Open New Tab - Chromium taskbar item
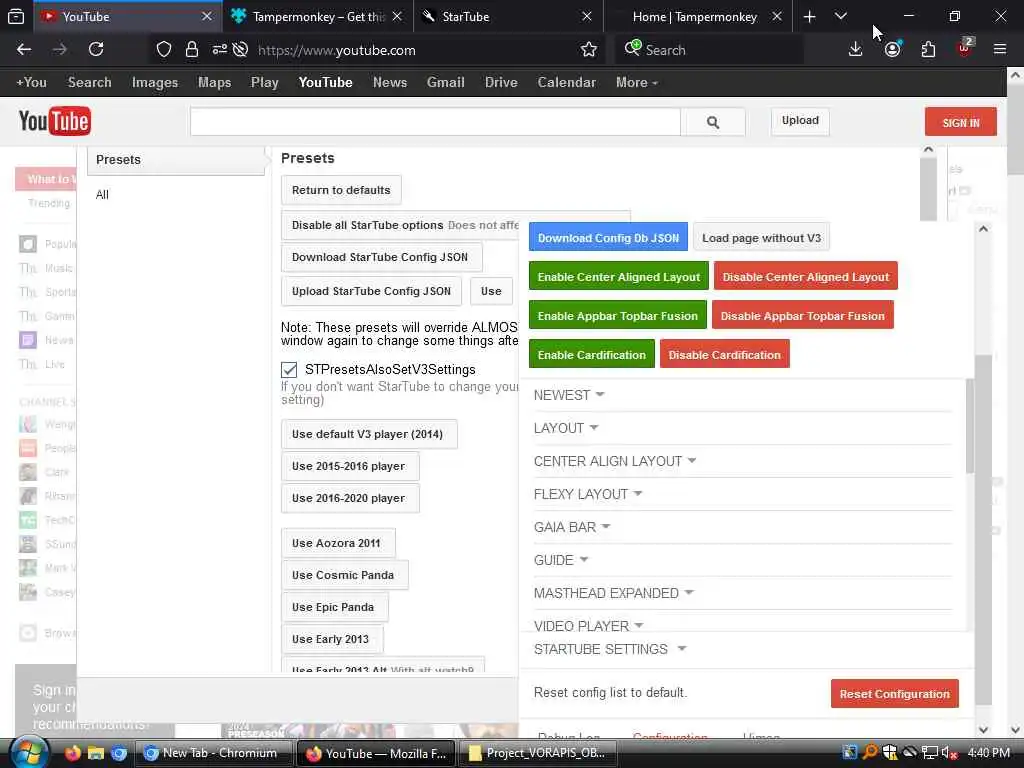This screenshot has width=1024, height=768. click(x=213, y=753)
